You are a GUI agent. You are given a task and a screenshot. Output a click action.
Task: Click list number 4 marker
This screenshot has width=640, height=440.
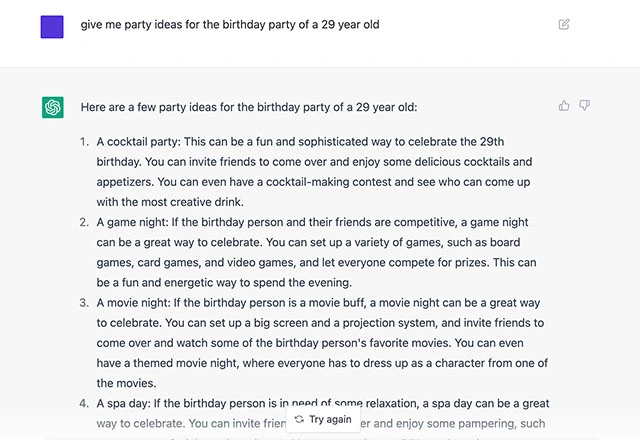(x=84, y=403)
